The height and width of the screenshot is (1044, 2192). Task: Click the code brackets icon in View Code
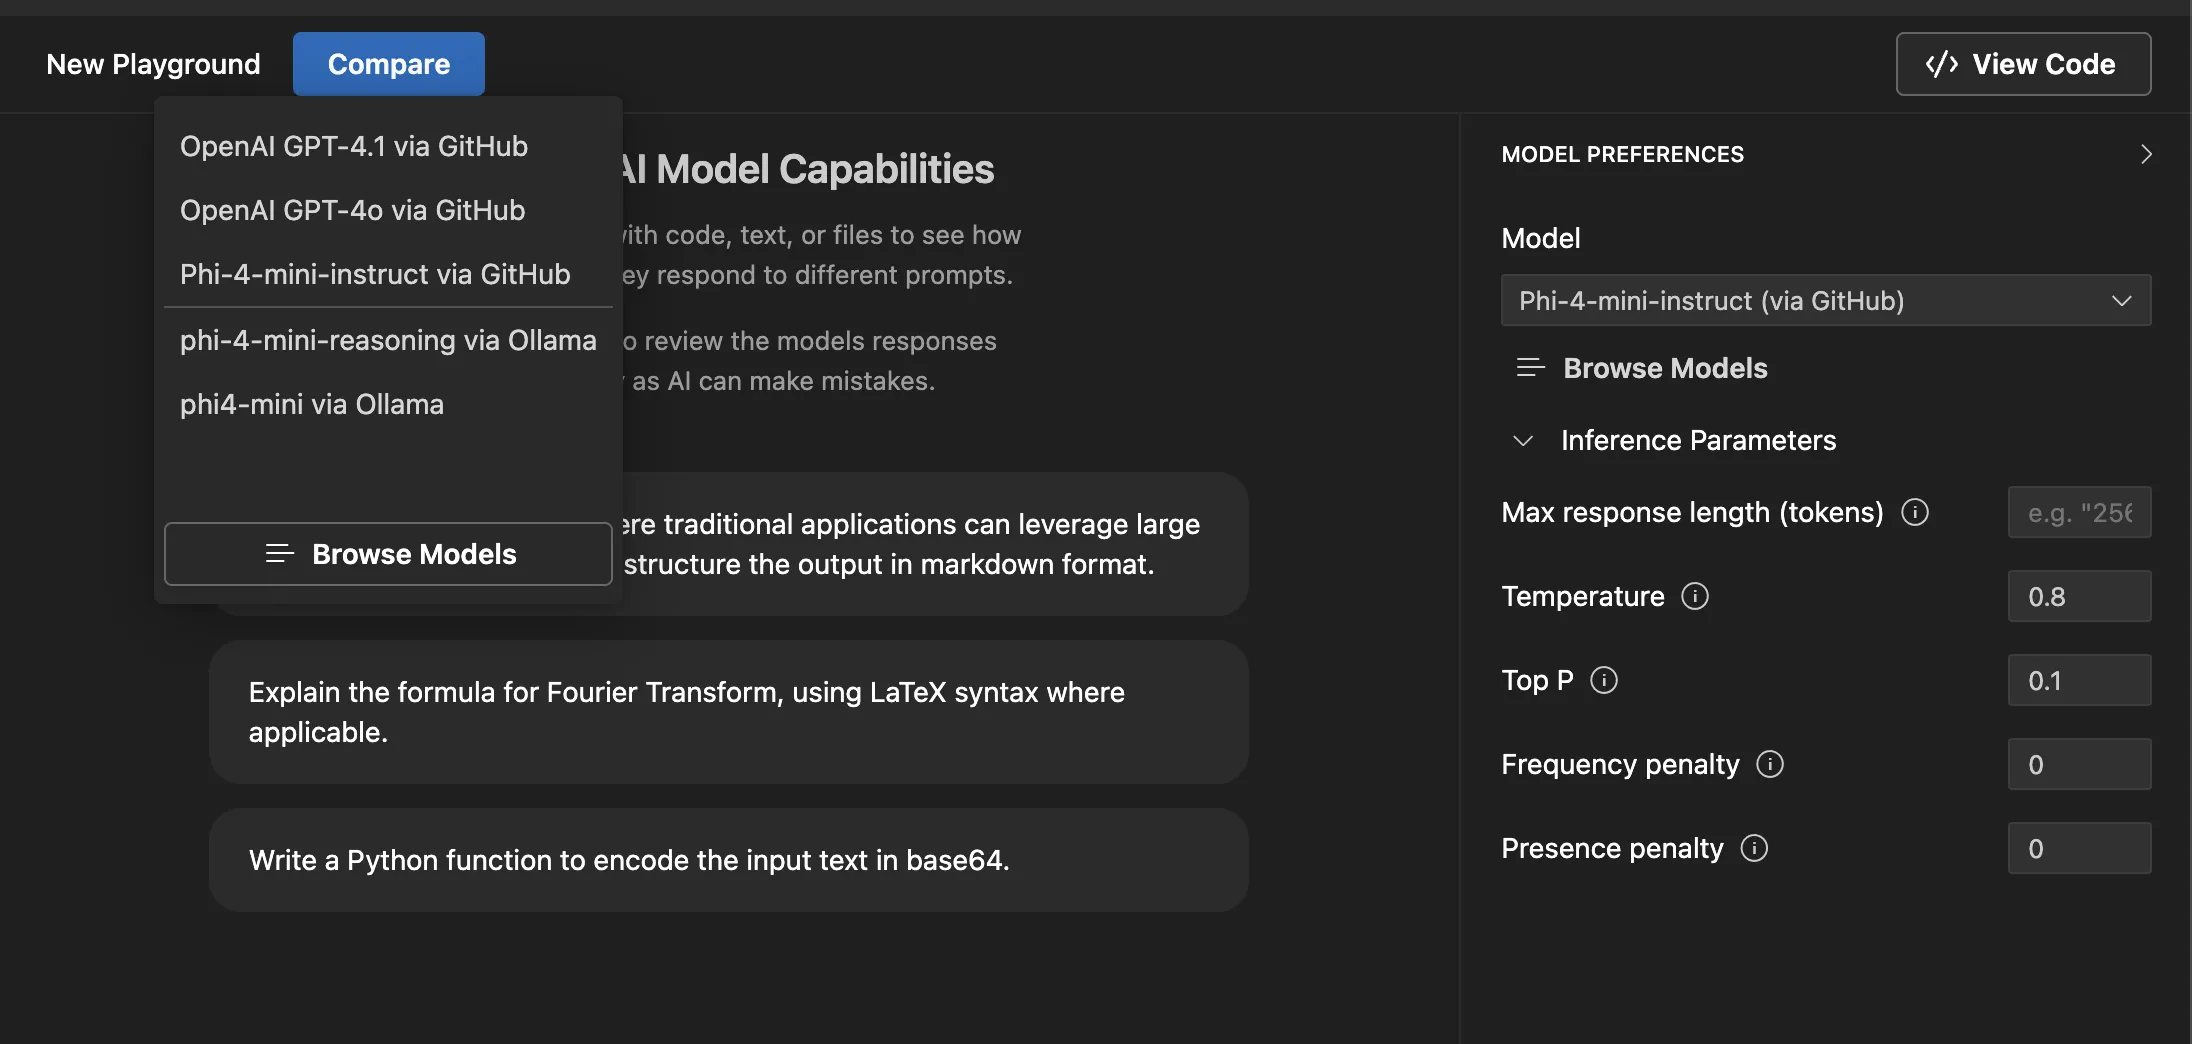point(1942,64)
